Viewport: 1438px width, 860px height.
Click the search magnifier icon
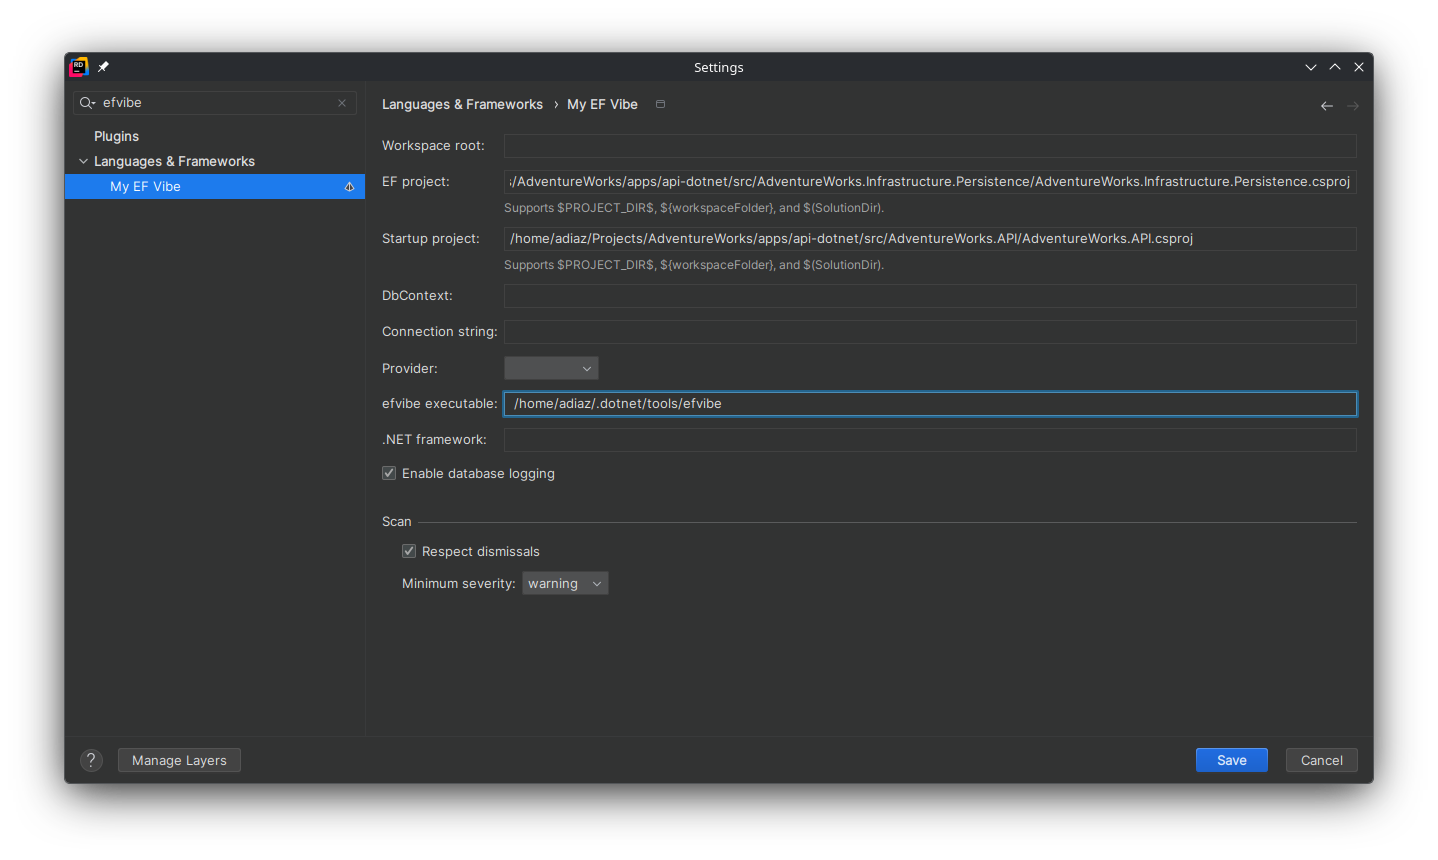tap(88, 103)
